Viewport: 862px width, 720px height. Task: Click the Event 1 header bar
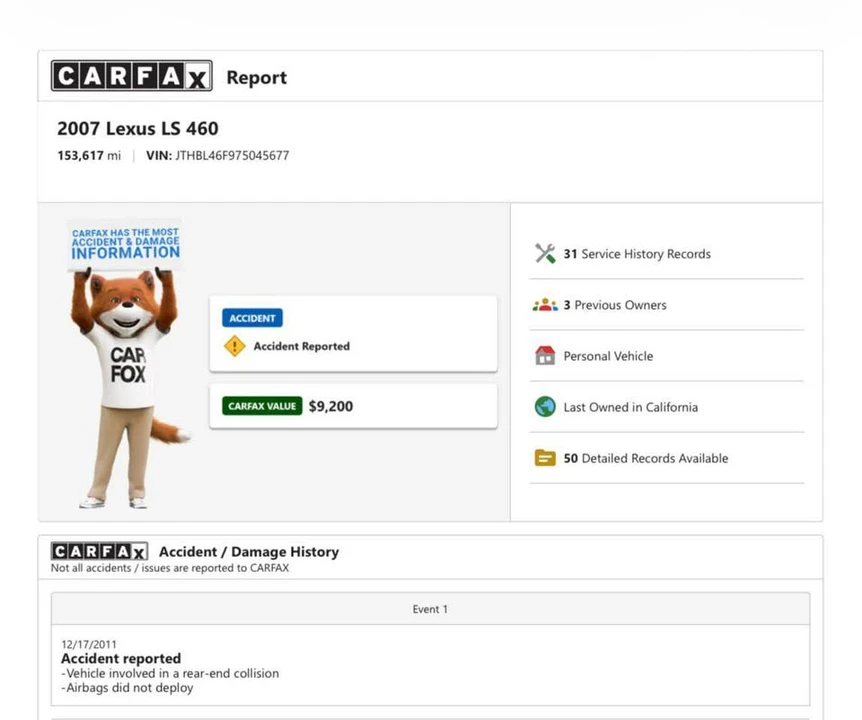click(x=430, y=608)
